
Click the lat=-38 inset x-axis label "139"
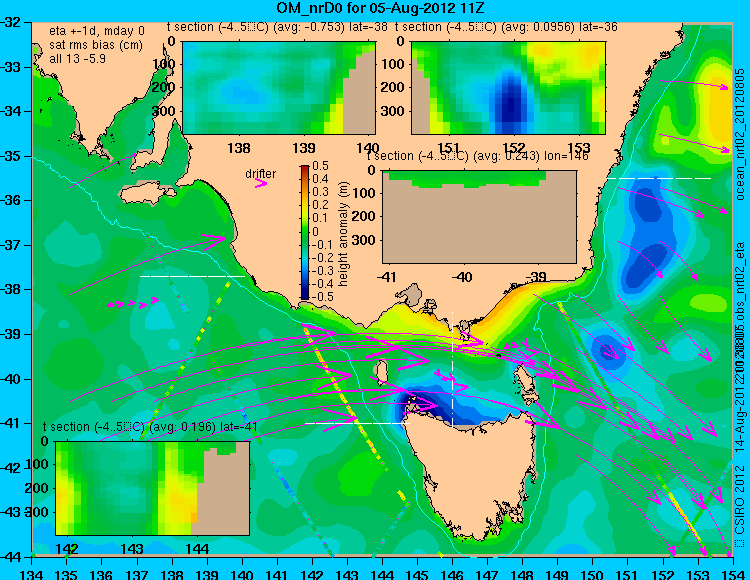pyautogui.click(x=304, y=148)
